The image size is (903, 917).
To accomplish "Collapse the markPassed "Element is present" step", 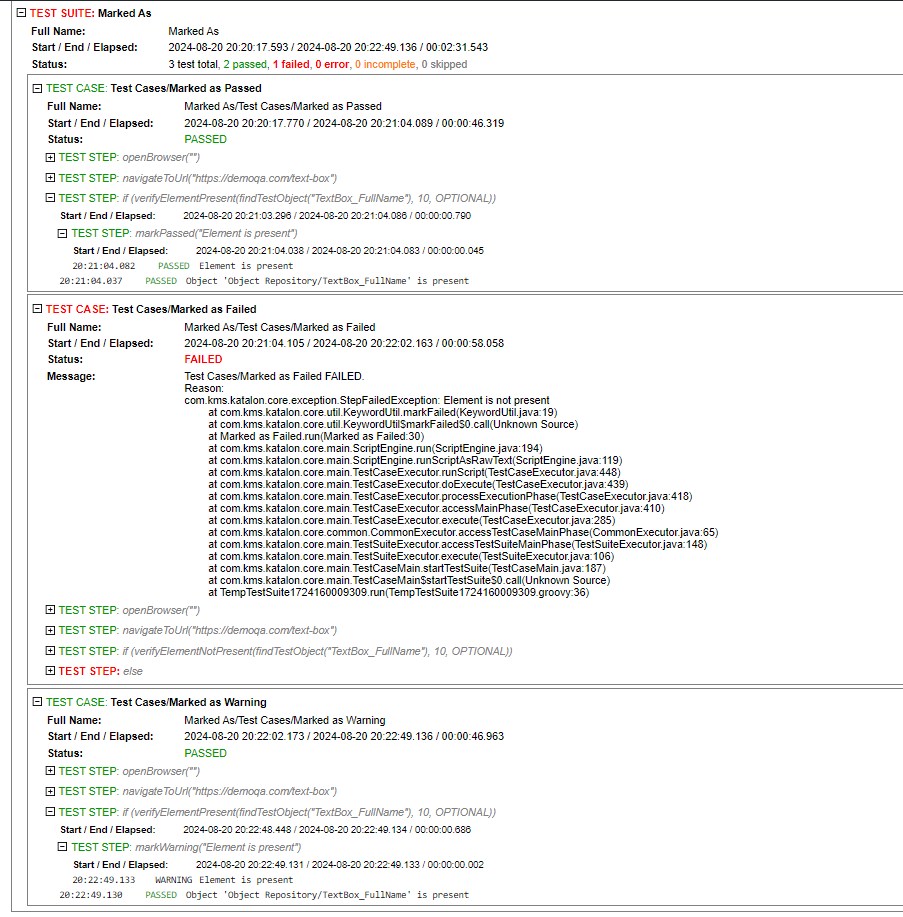I will (x=64, y=233).
